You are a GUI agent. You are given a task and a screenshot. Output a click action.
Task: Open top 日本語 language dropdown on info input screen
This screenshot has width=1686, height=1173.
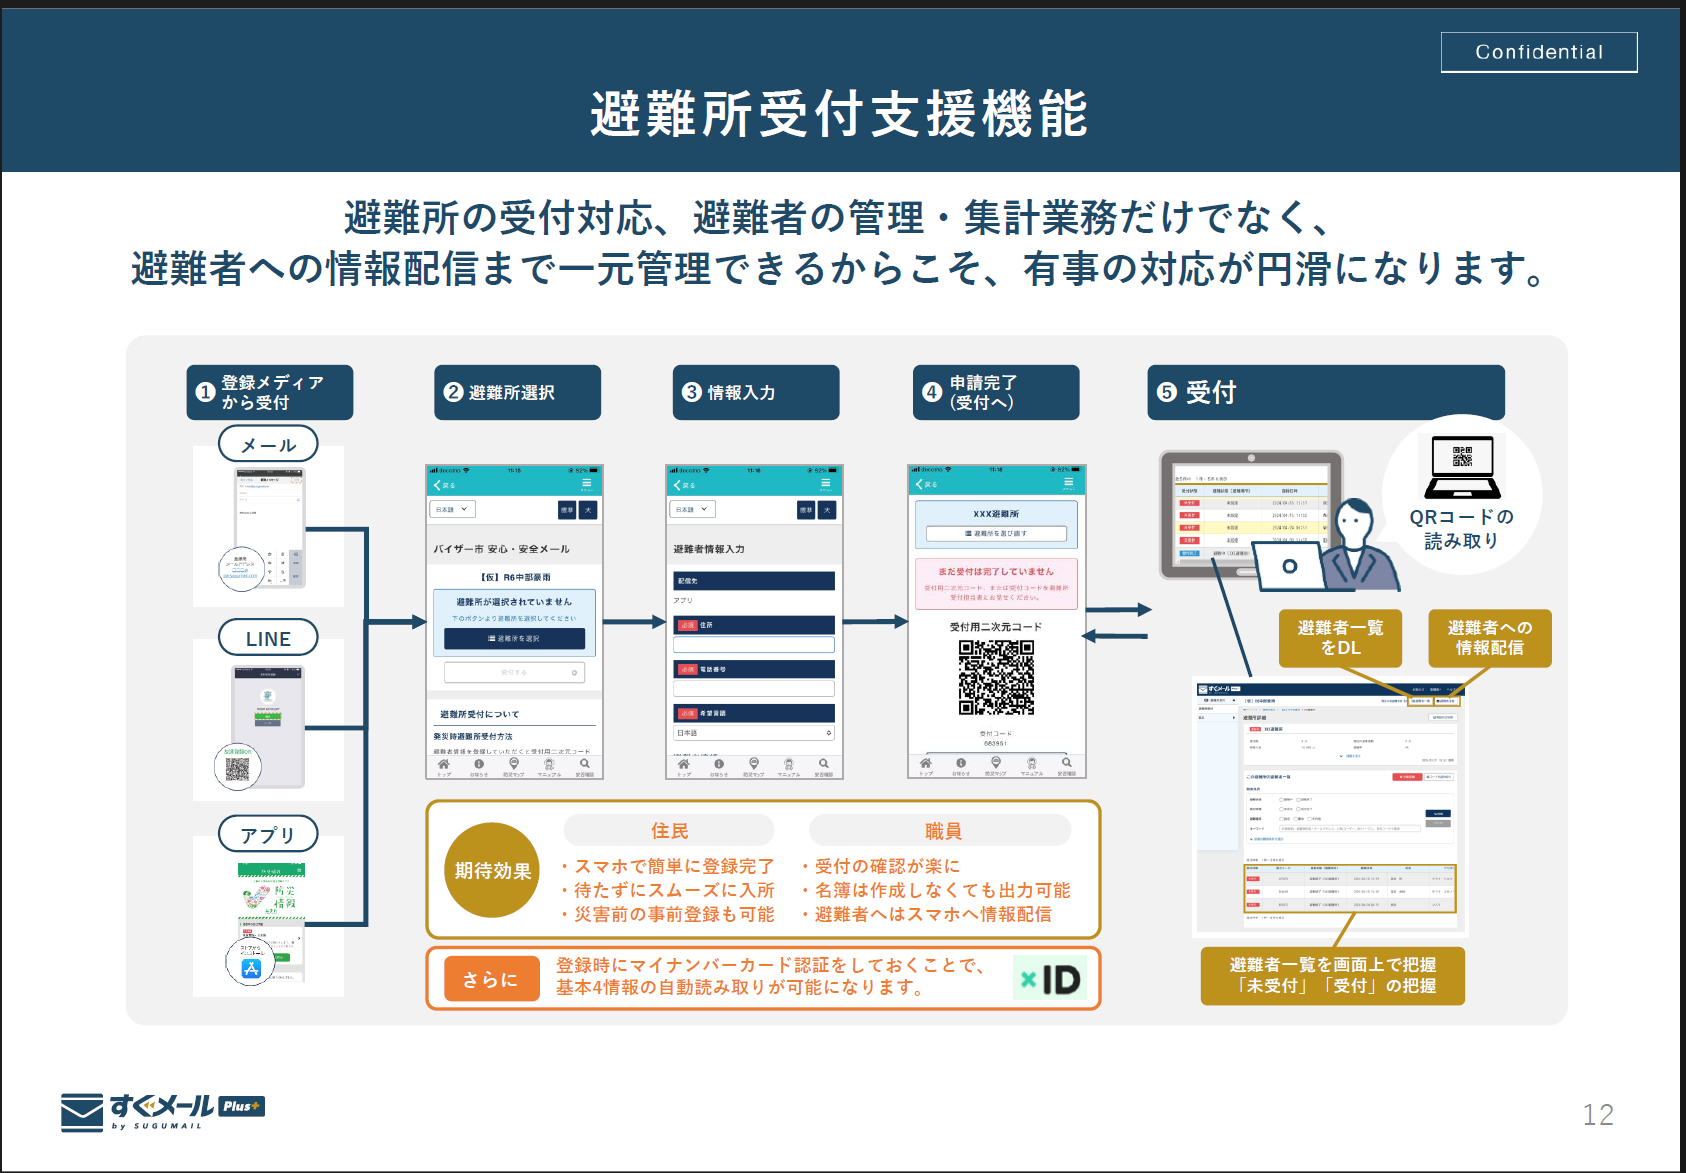pos(692,510)
